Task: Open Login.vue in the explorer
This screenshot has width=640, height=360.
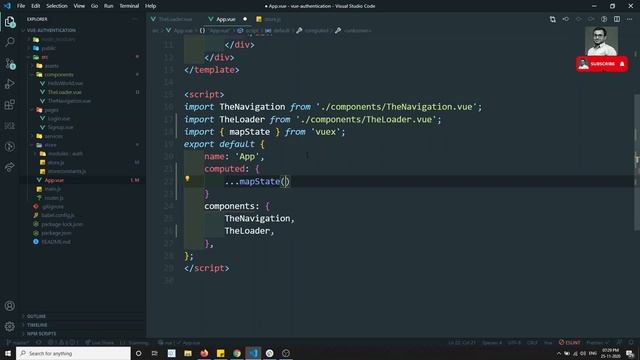Action: coord(59,118)
